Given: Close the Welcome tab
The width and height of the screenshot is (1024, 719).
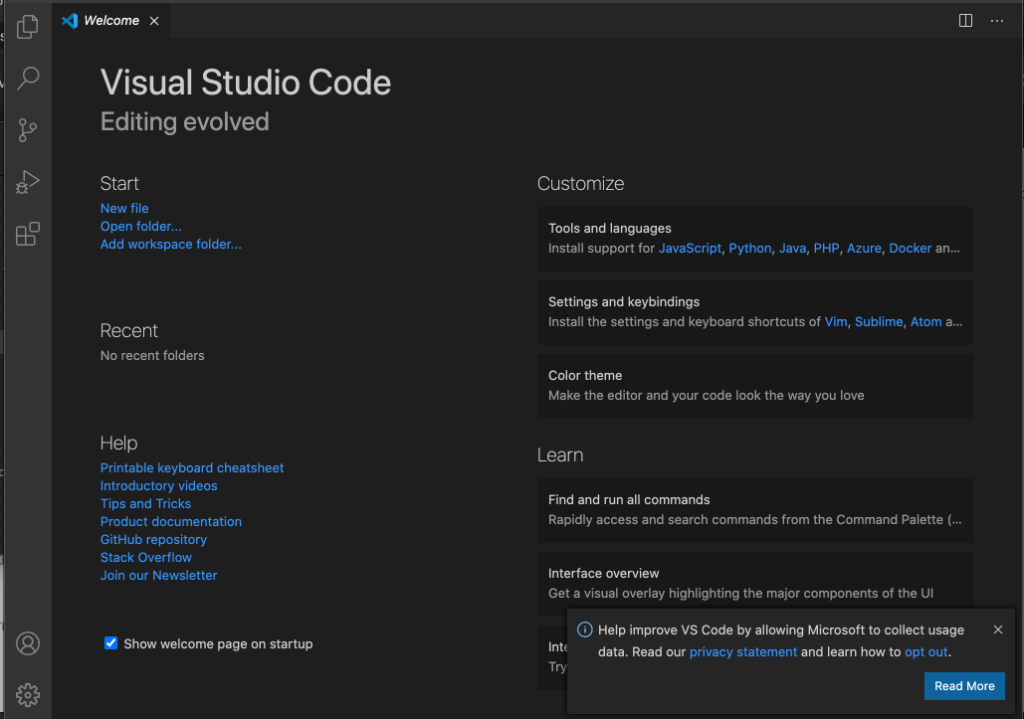Looking at the screenshot, I should [x=154, y=21].
